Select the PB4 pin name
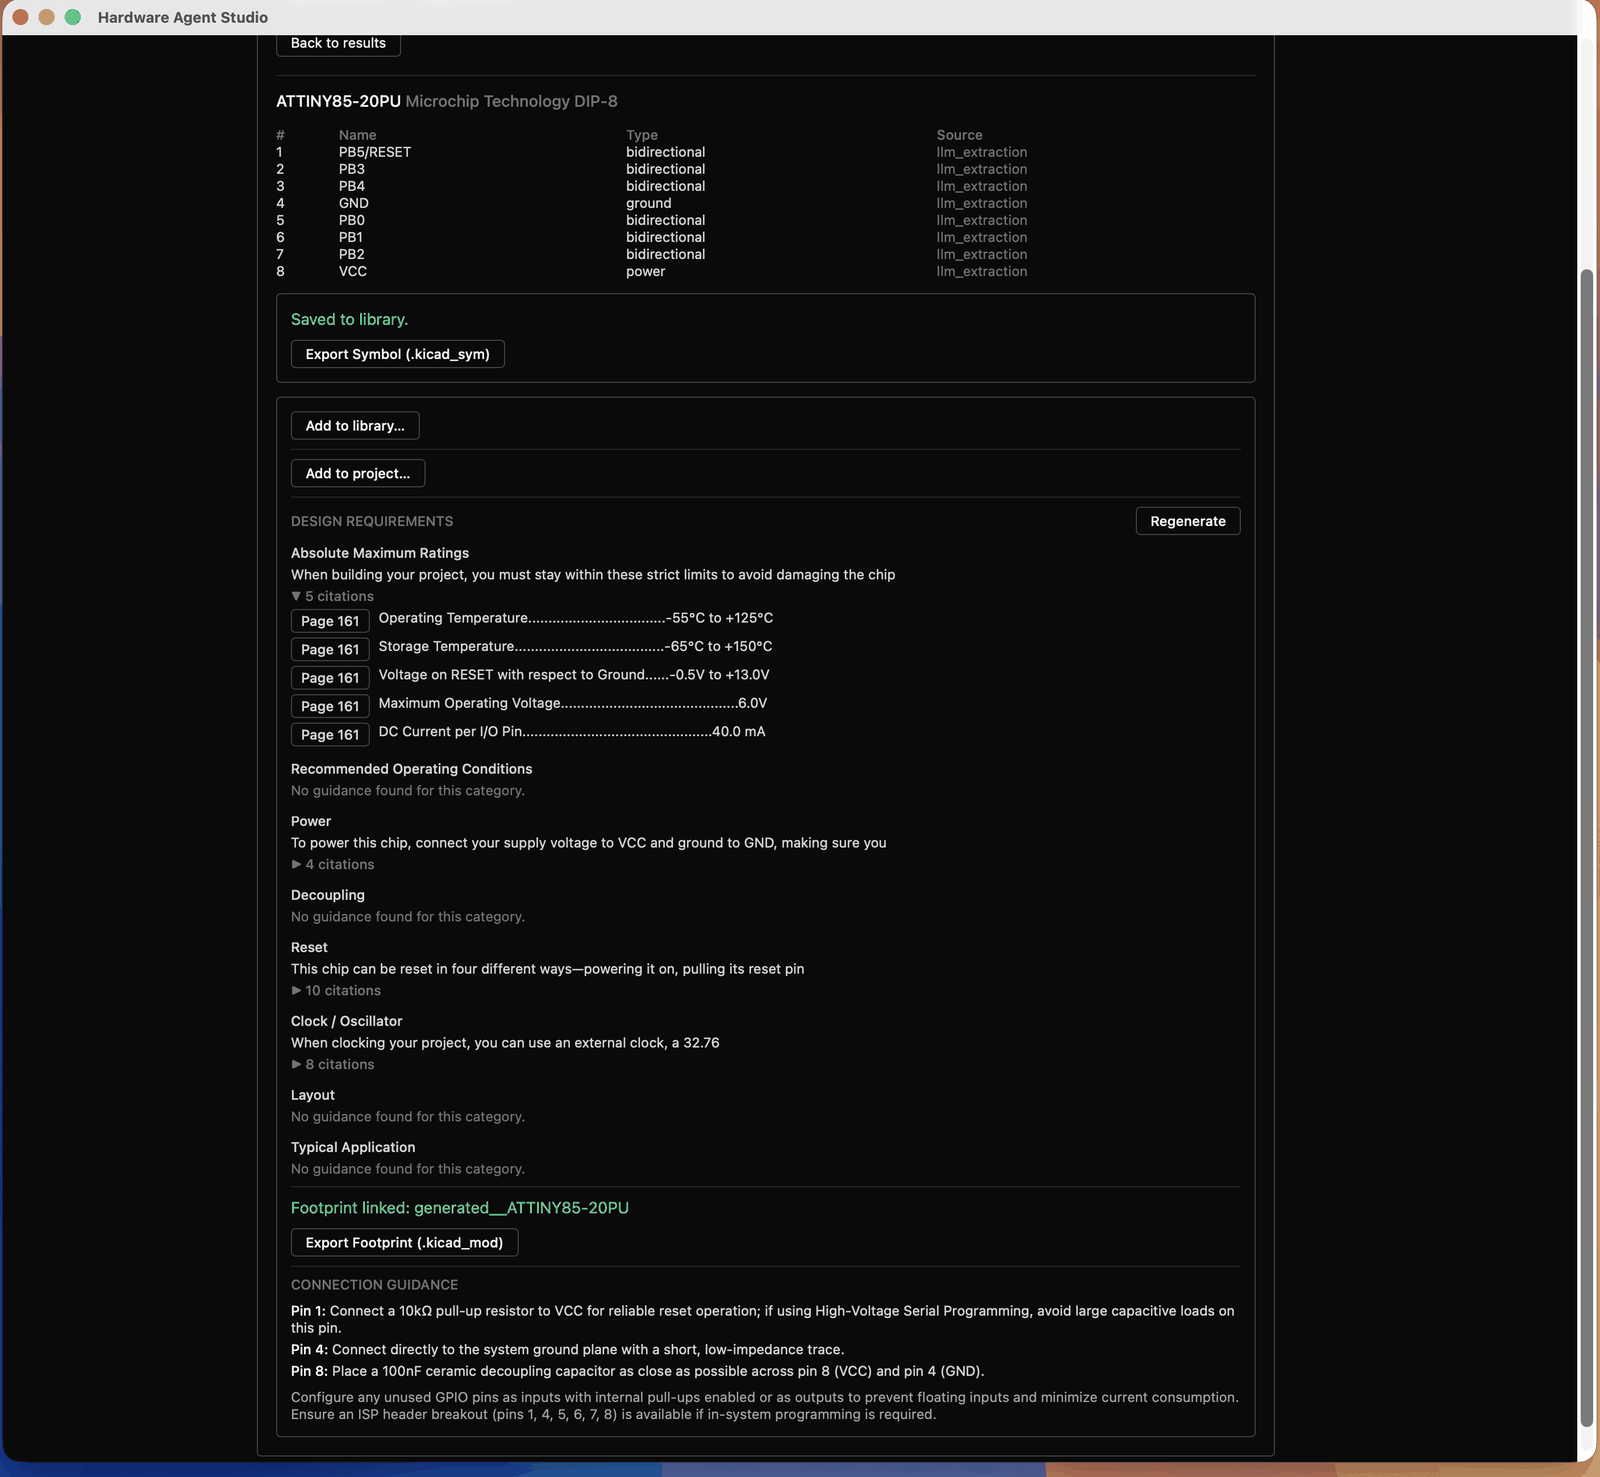Screen dimensions: 1600x1477 [x=352, y=186]
